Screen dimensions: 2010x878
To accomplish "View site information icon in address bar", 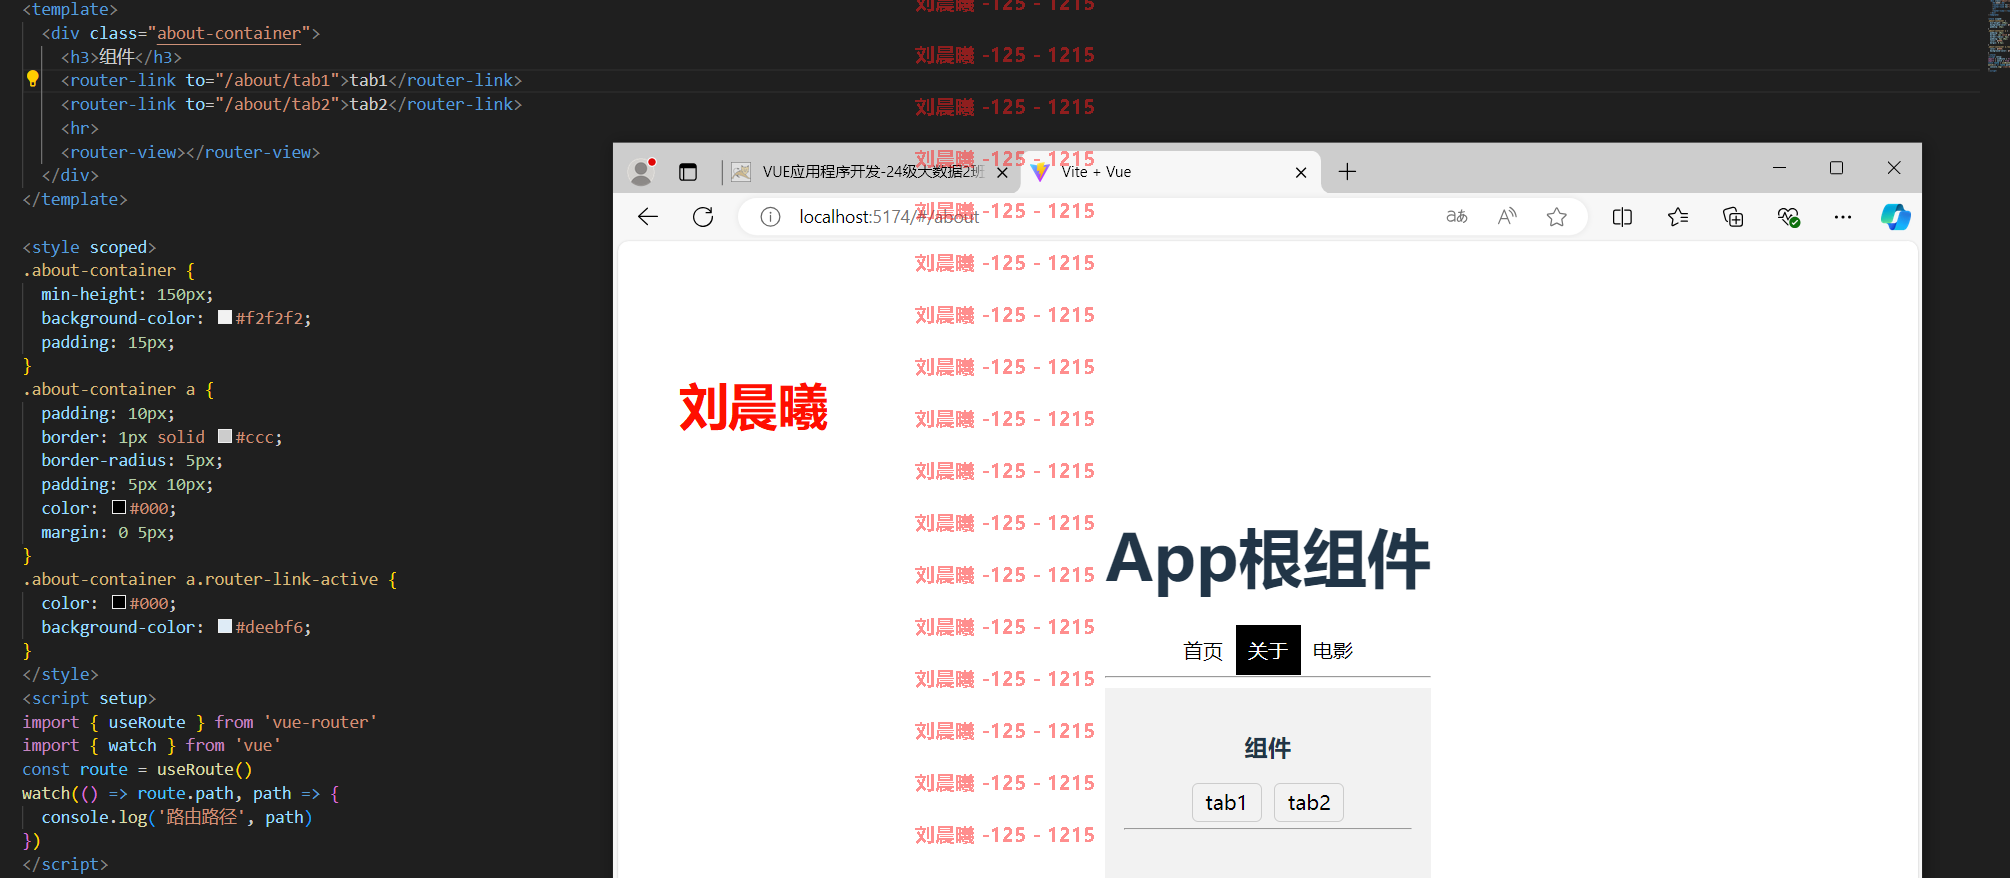I will [770, 217].
